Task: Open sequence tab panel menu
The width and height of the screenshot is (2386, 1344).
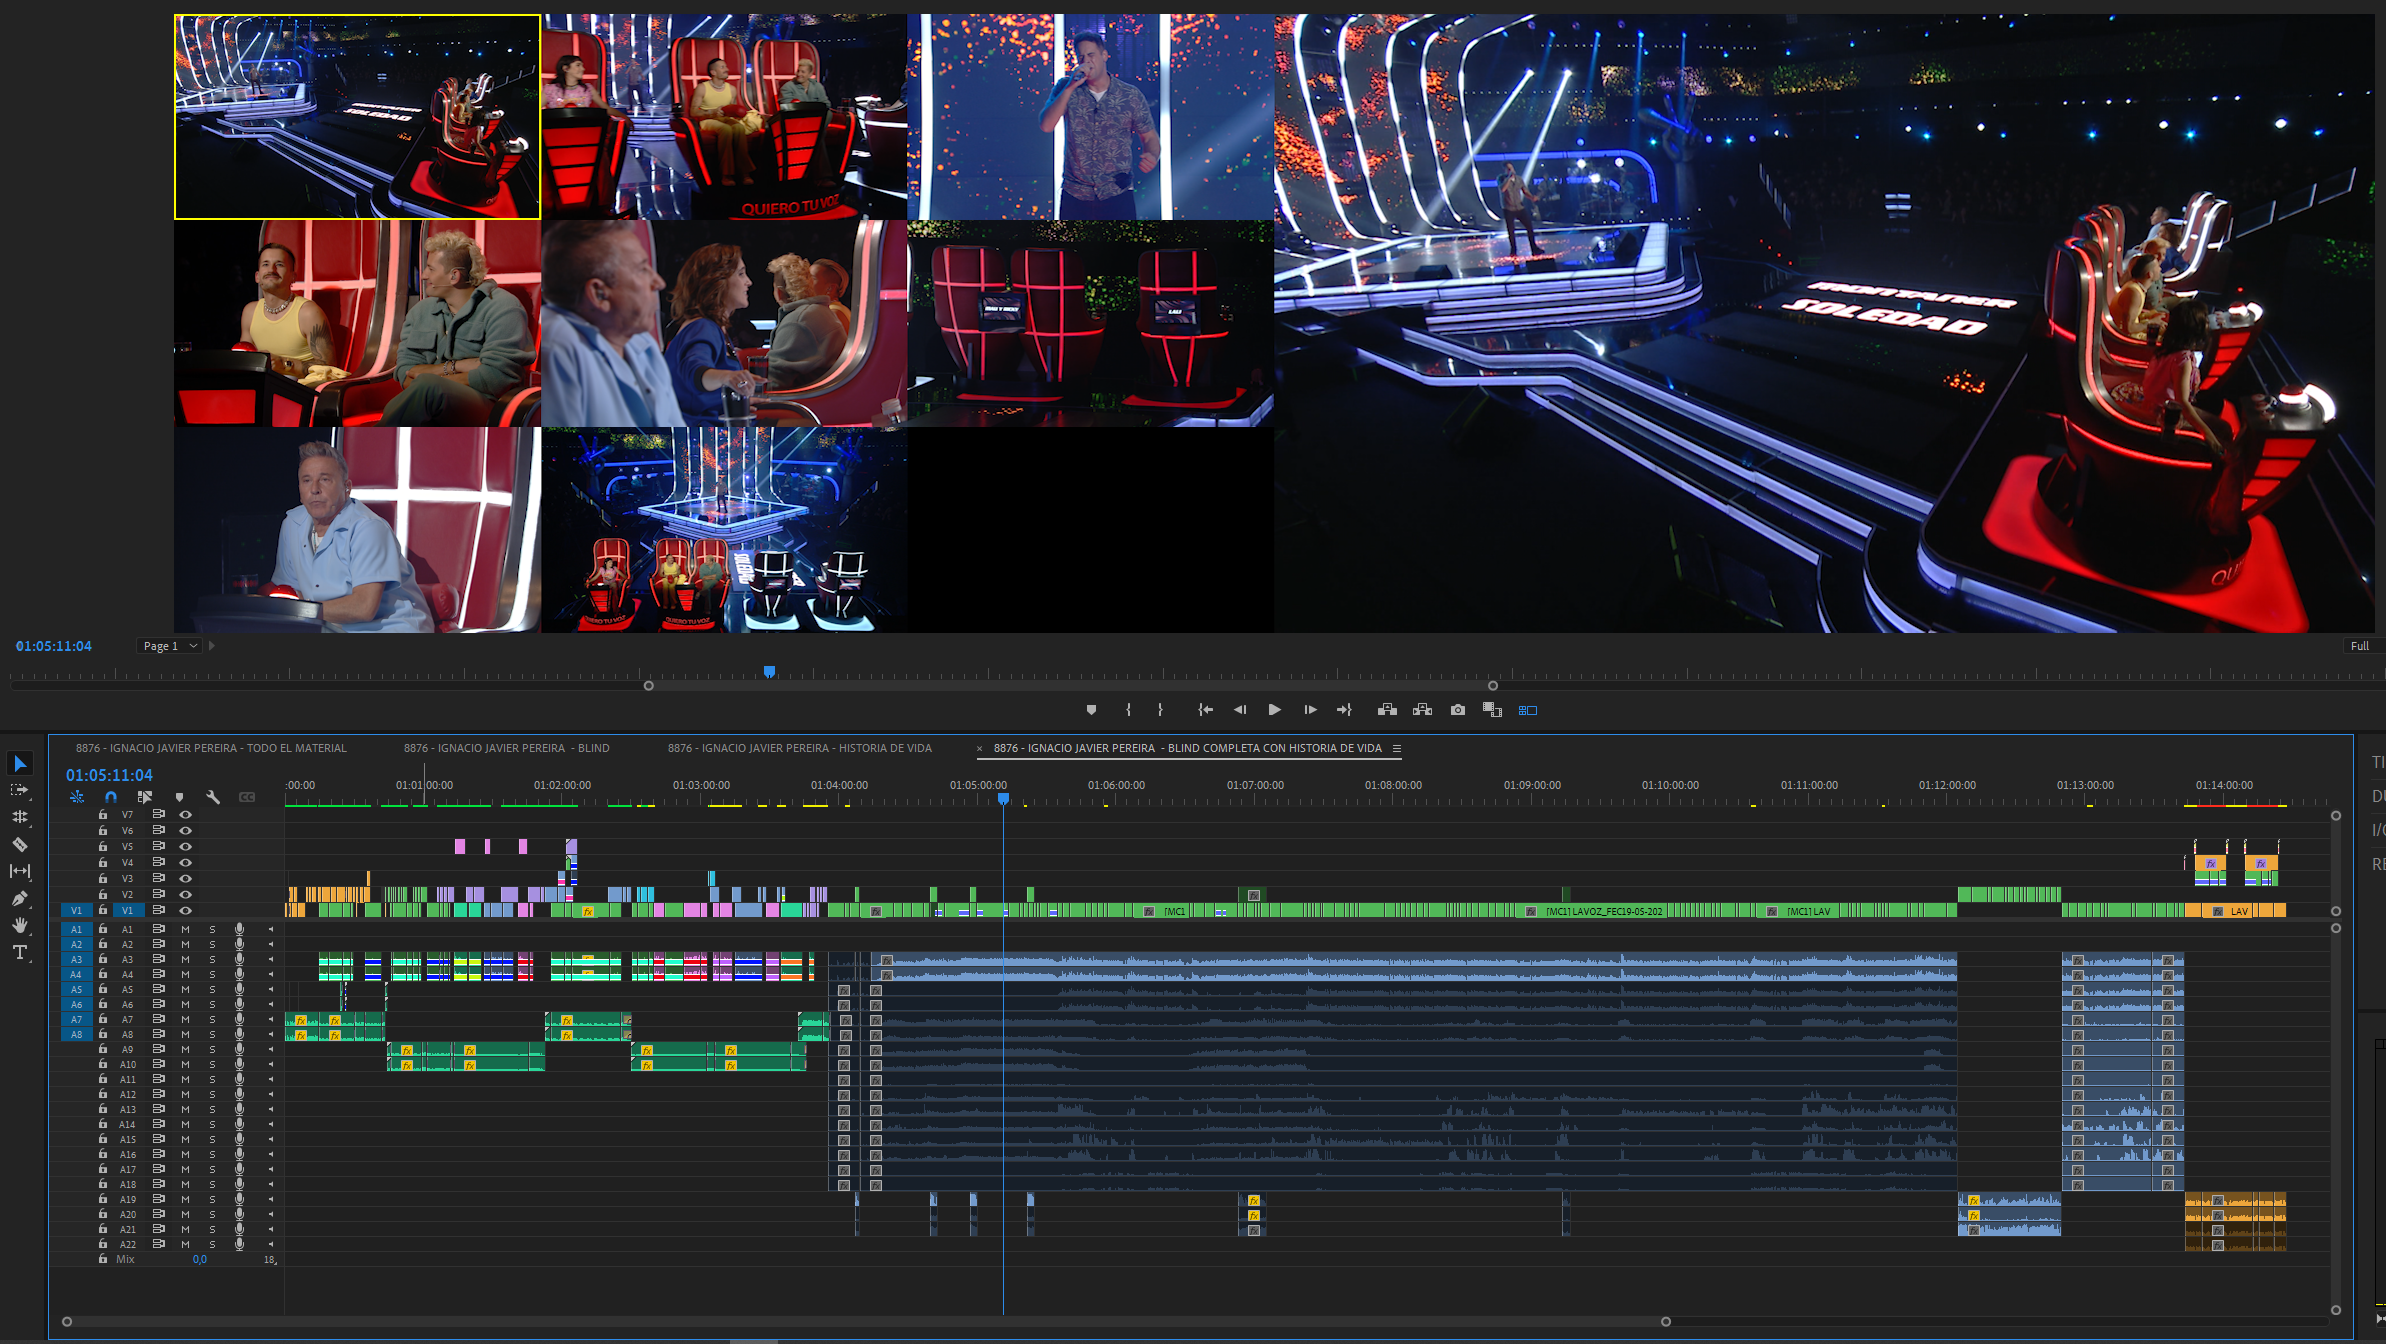Action: pyautogui.click(x=1397, y=748)
